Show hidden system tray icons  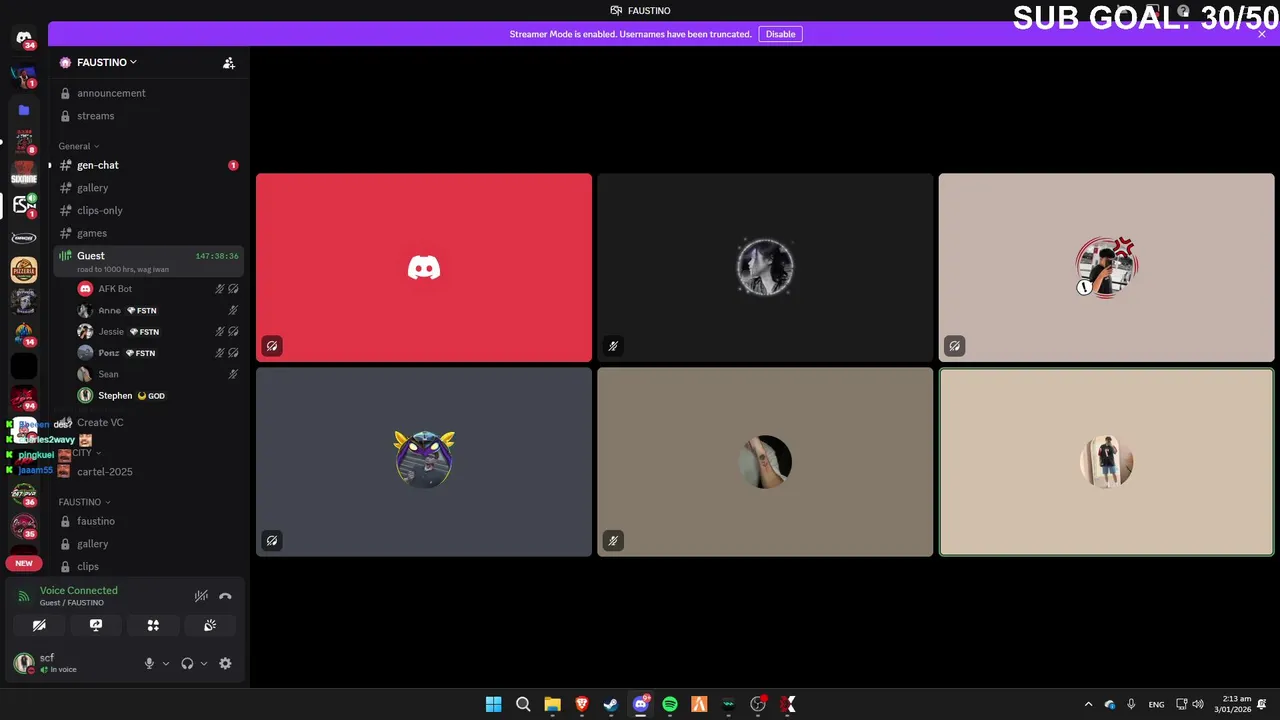pyautogui.click(x=1089, y=704)
